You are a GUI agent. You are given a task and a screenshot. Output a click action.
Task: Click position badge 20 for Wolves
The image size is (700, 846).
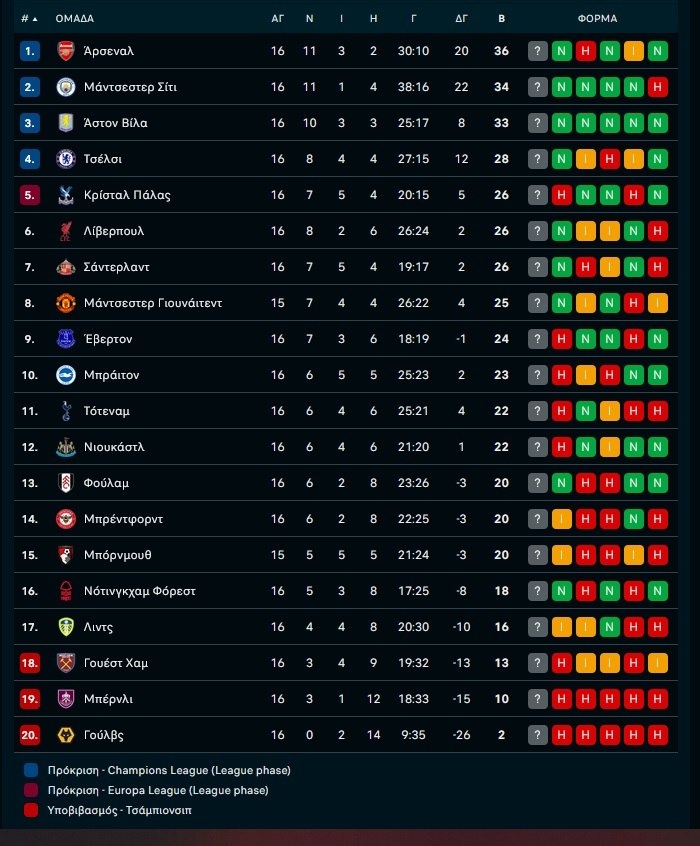pos(30,735)
